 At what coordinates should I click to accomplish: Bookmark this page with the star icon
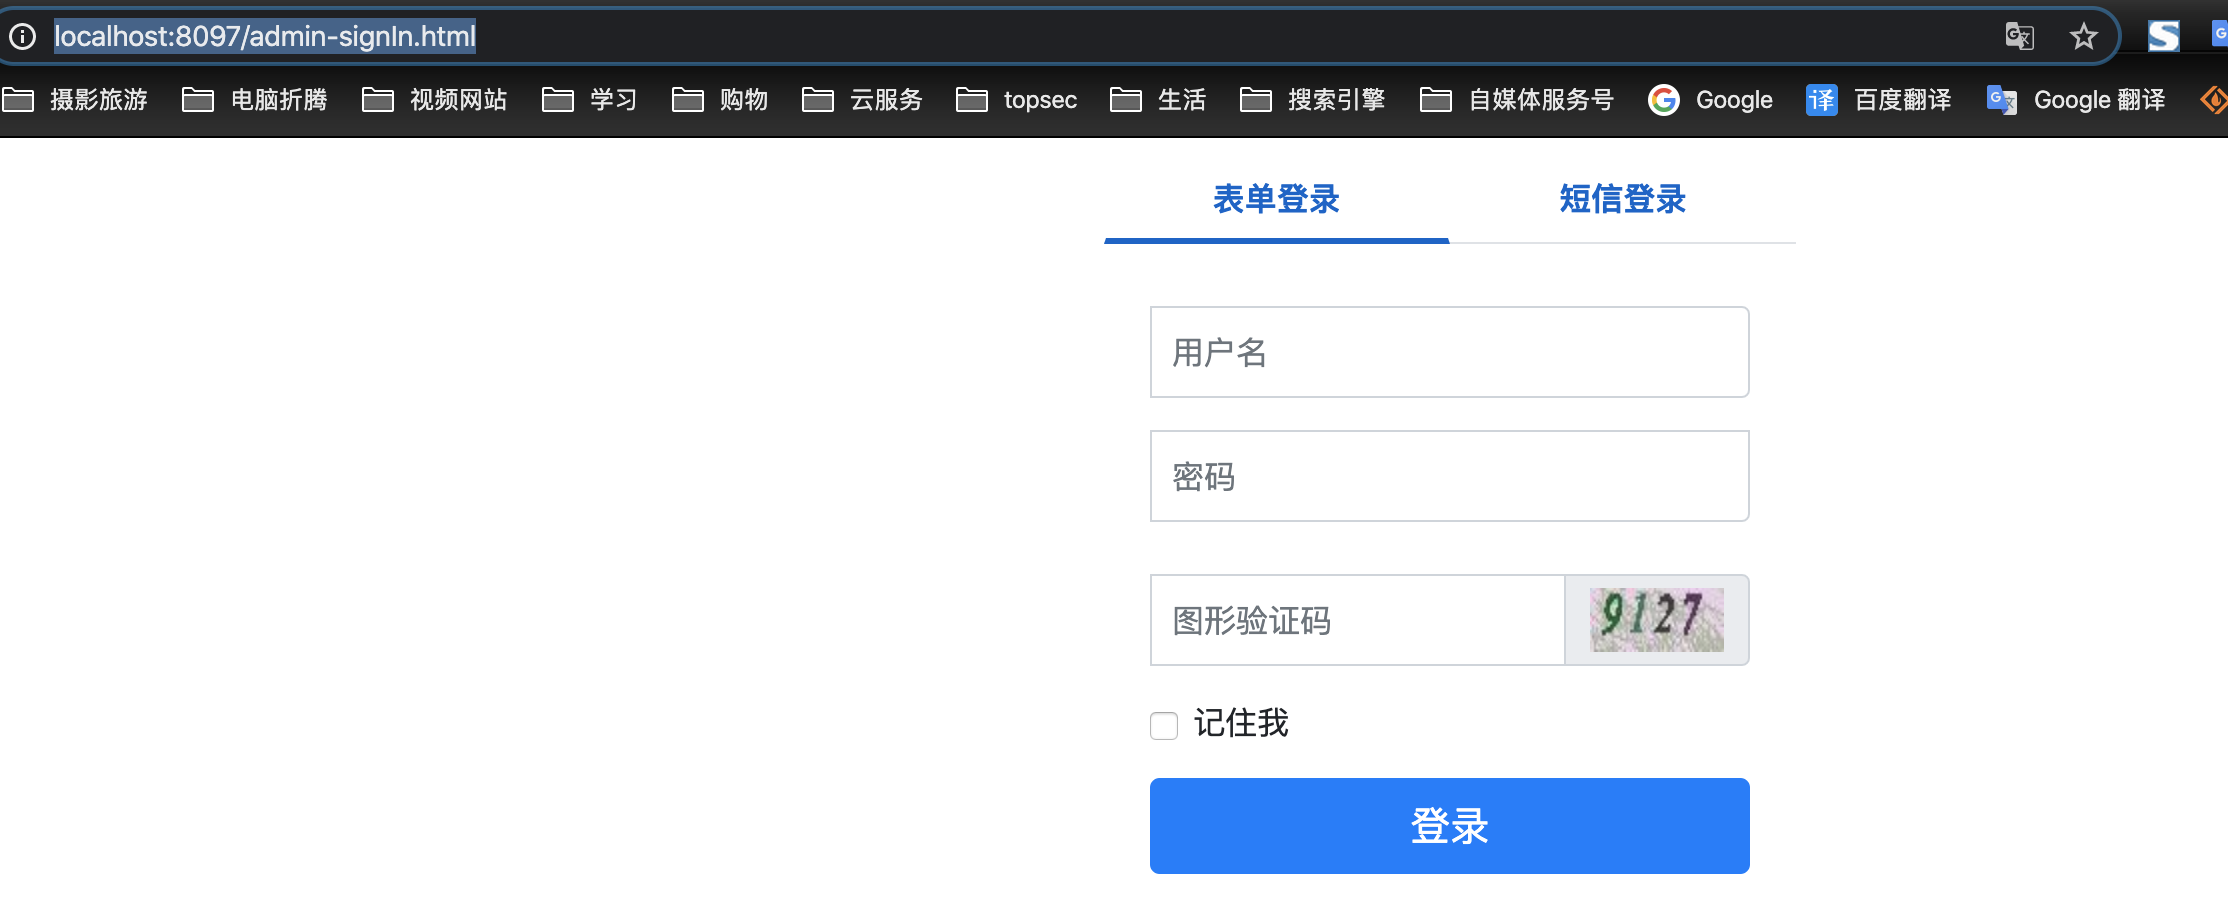click(2084, 37)
